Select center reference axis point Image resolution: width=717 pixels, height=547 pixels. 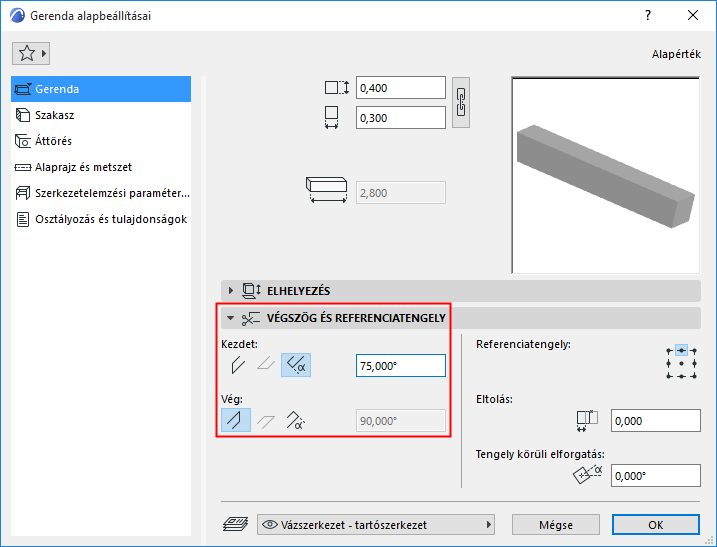pos(681,364)
